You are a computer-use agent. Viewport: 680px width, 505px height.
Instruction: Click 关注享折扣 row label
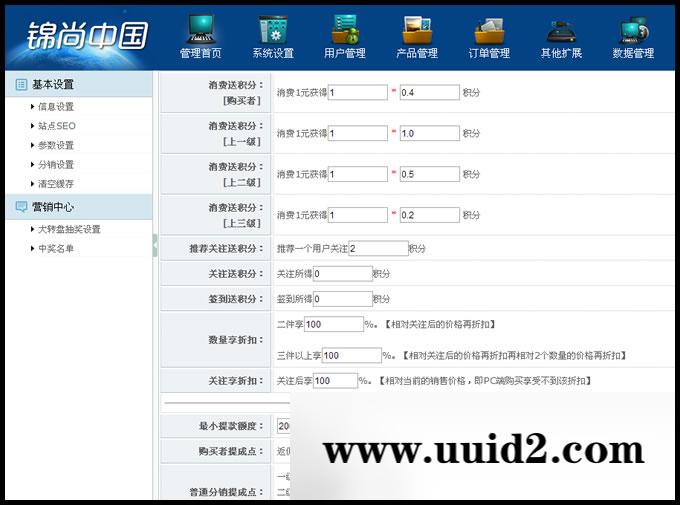(x=235, y=380)
